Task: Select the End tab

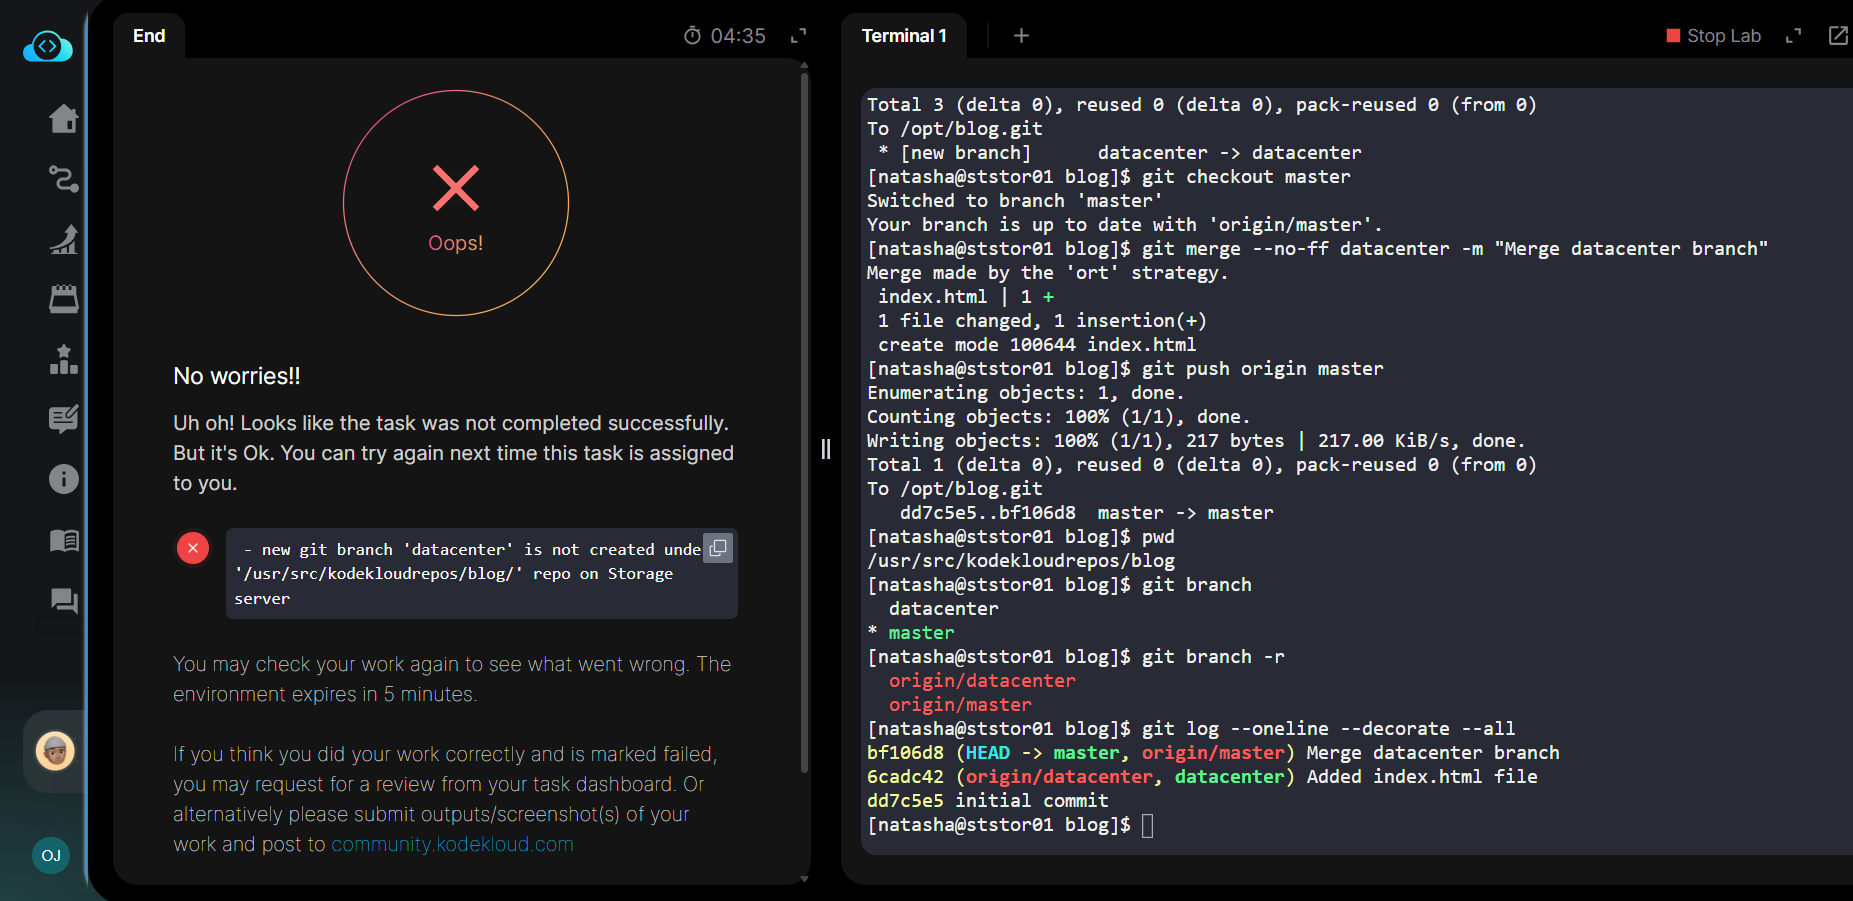Action: pos(149,36)
